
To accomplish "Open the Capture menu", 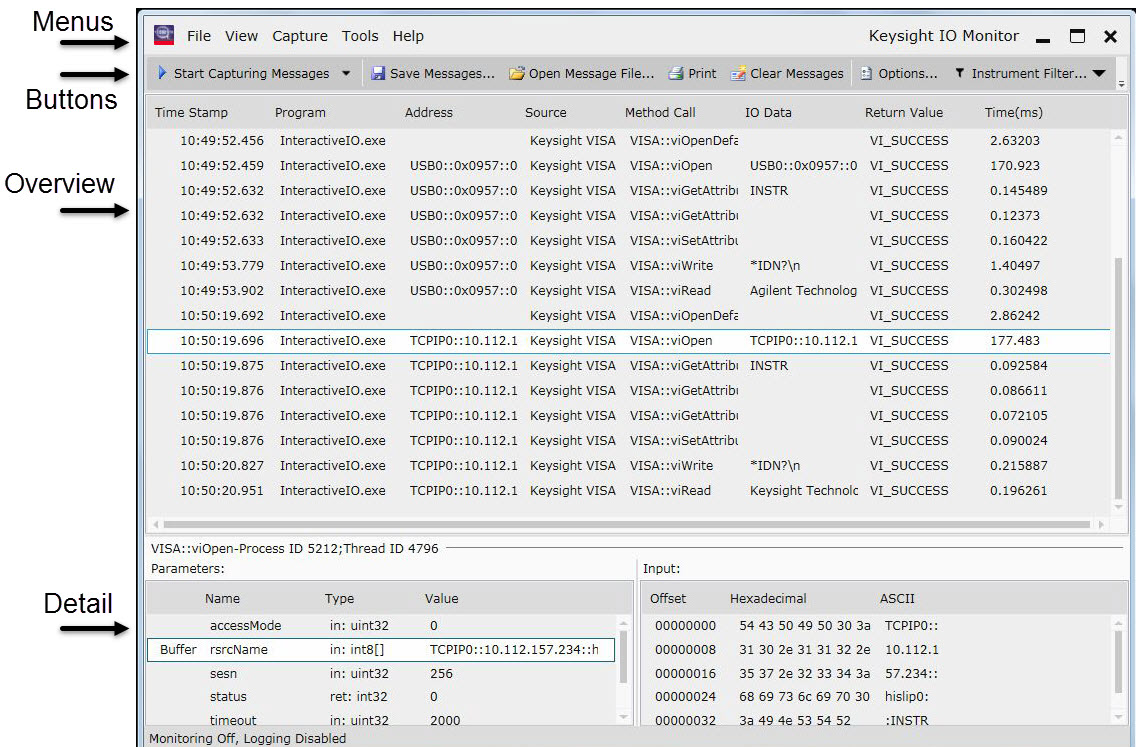I will [300, 36].
